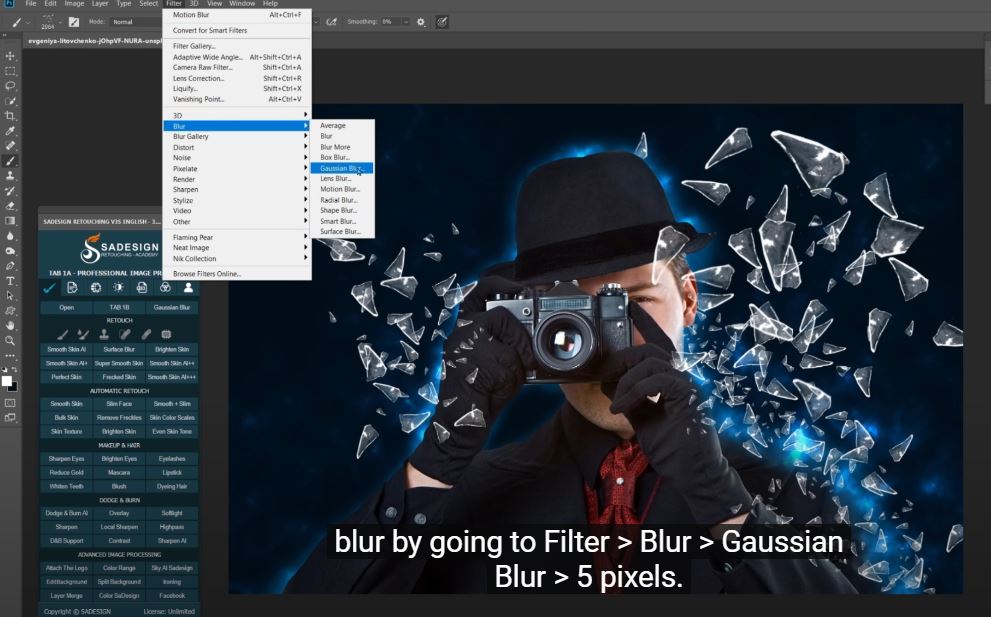Screen dimensions: 991x617
Task: Select the Crop tool
Action: click(11, 116)
